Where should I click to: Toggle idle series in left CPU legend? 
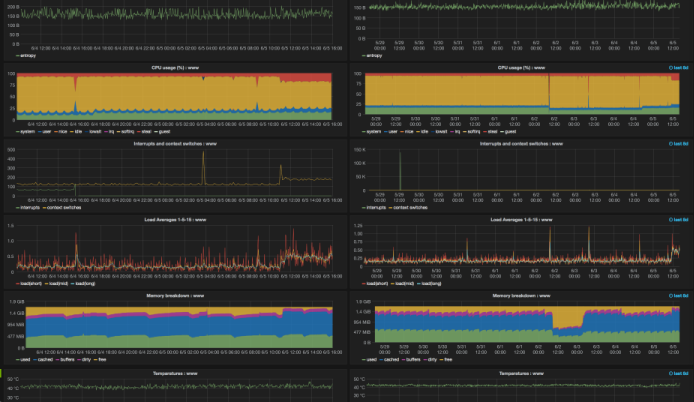click(76, 131)
